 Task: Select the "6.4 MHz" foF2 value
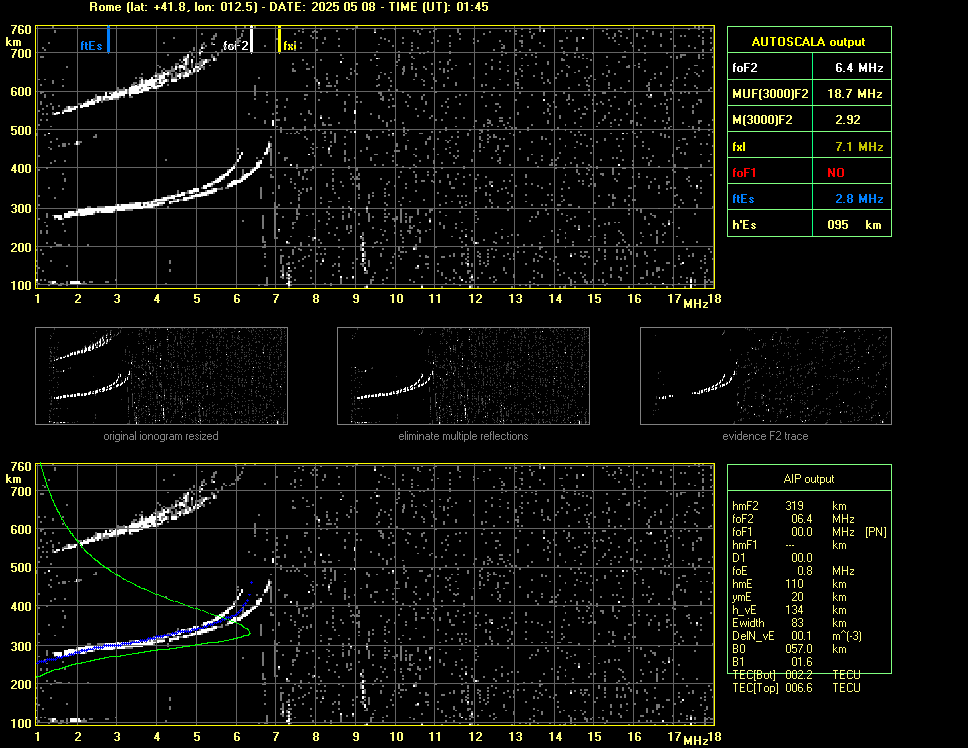[x=859, y=68]
